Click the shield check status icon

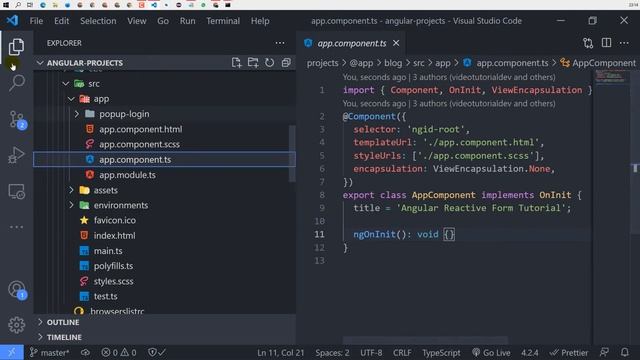[x=156, y=352]
